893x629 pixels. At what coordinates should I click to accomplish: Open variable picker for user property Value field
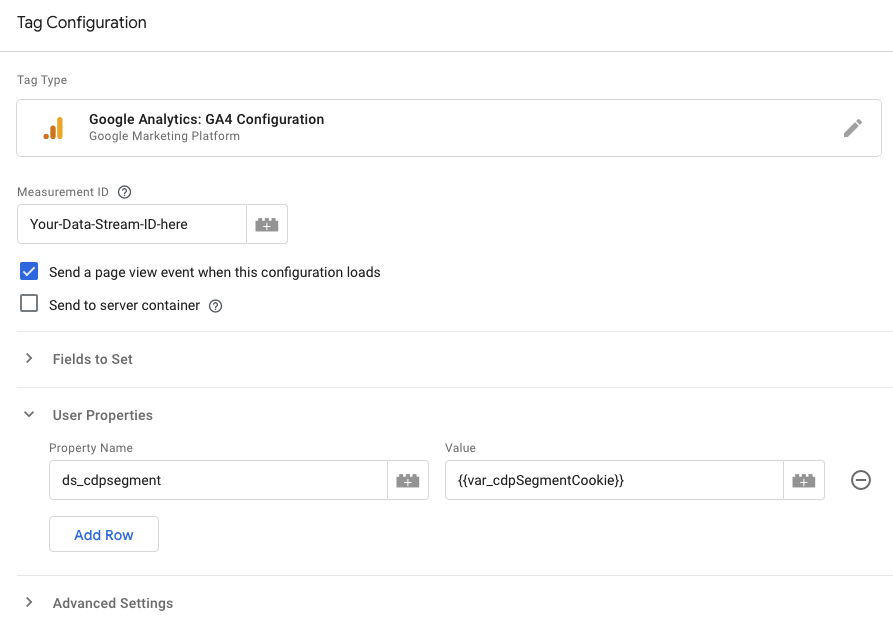[804, 480]
